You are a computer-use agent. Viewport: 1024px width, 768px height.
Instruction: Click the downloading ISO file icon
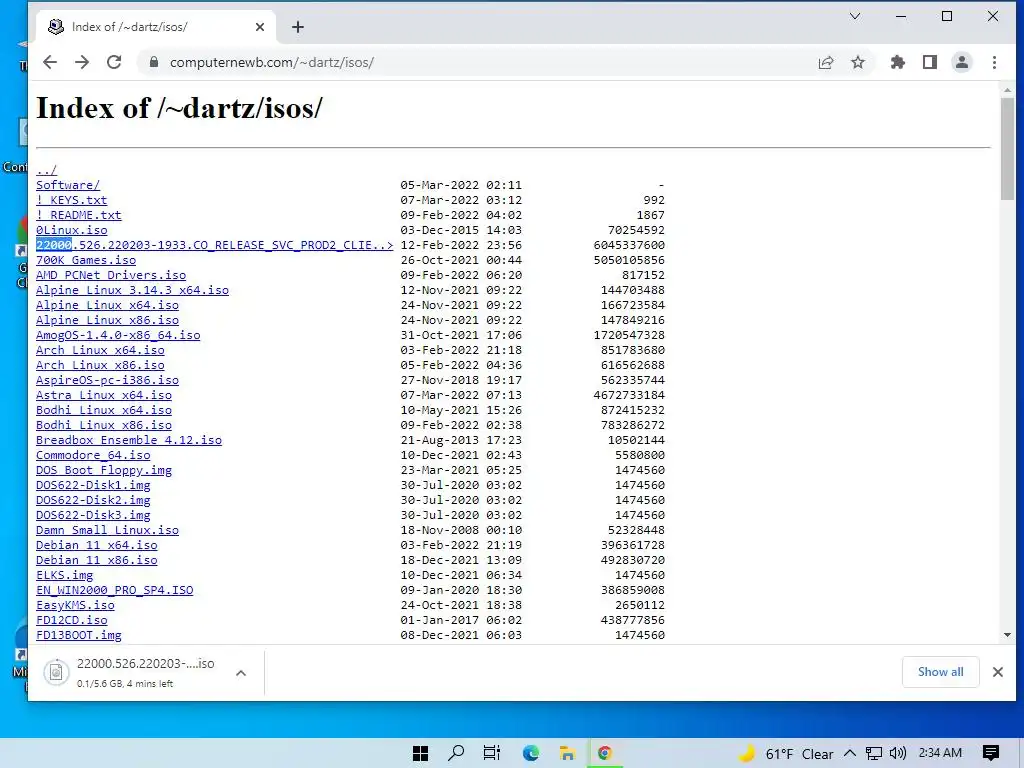pos(56,672)
